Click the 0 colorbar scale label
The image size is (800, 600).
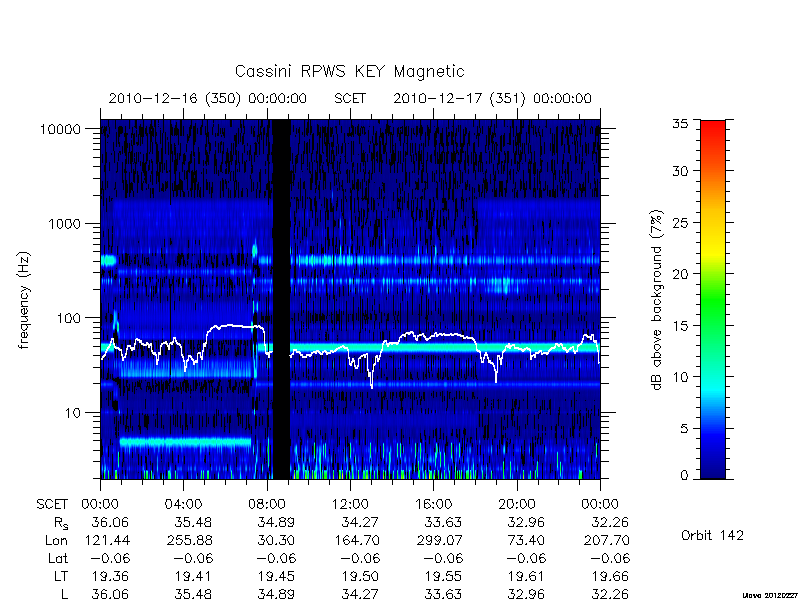coord(684,476)
